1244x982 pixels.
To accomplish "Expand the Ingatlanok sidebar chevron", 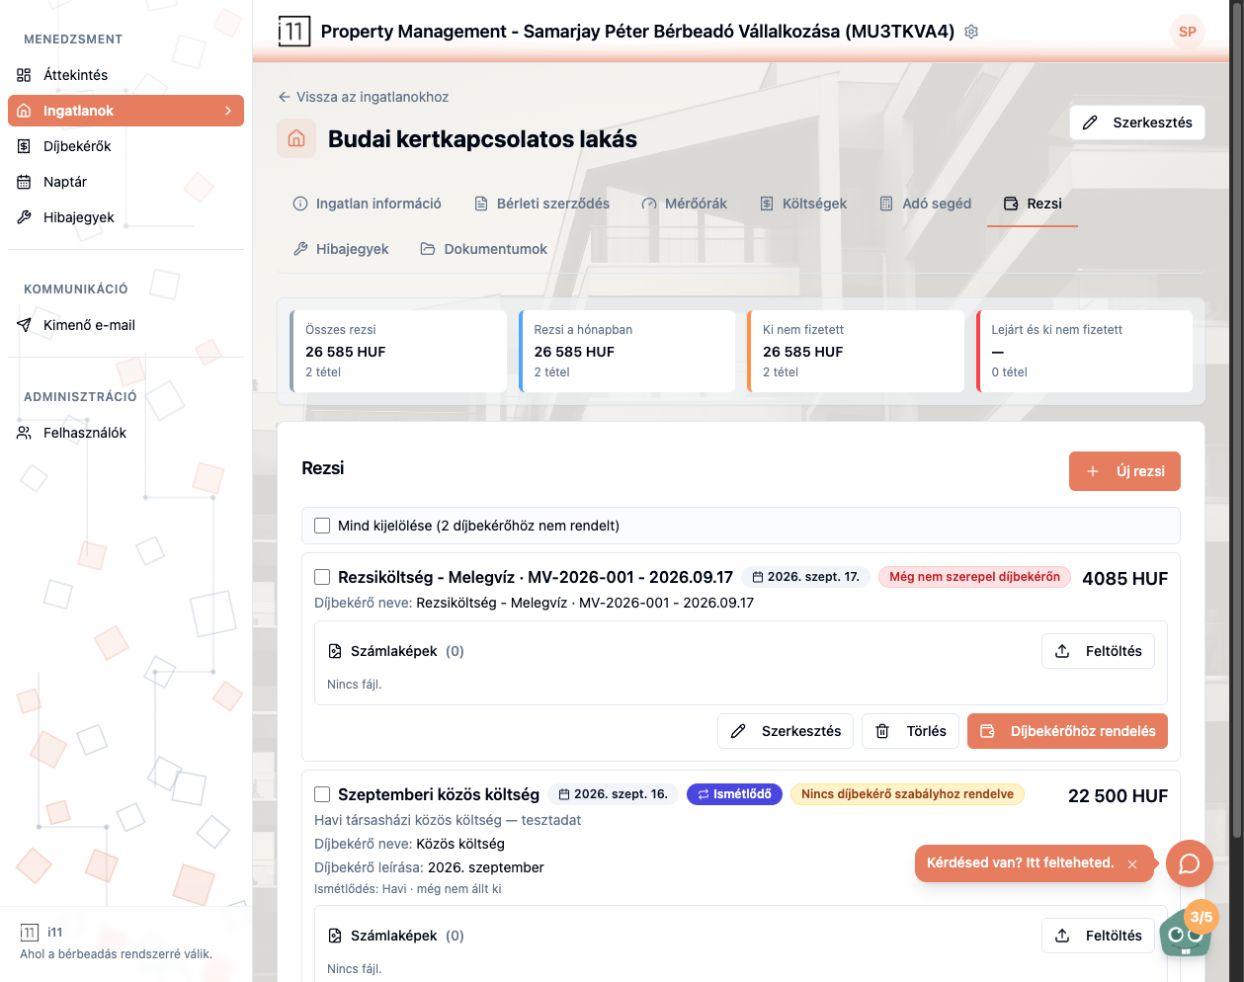I will (x=228, y=111).
